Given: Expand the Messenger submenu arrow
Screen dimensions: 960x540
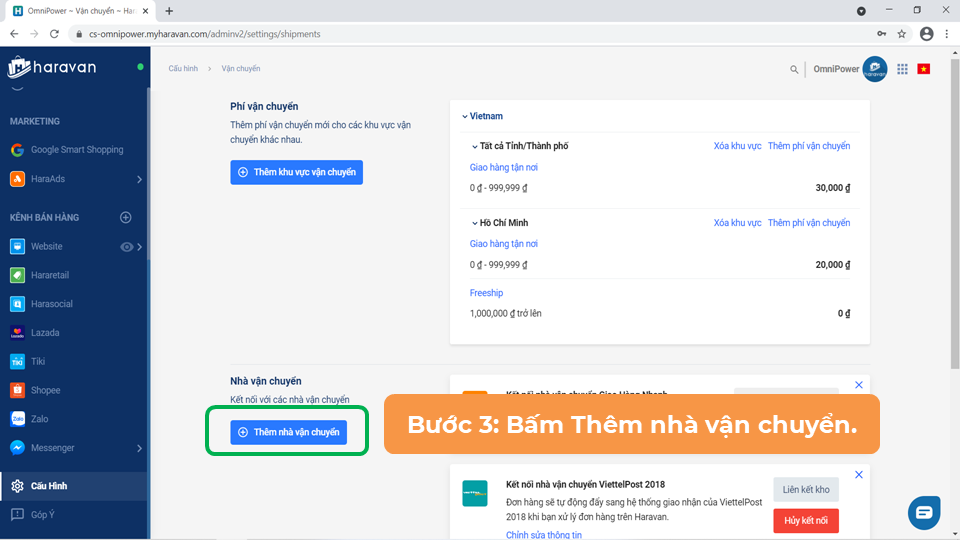Looking at the screenshot, I should pyautogui.click(x=140, y=448).
